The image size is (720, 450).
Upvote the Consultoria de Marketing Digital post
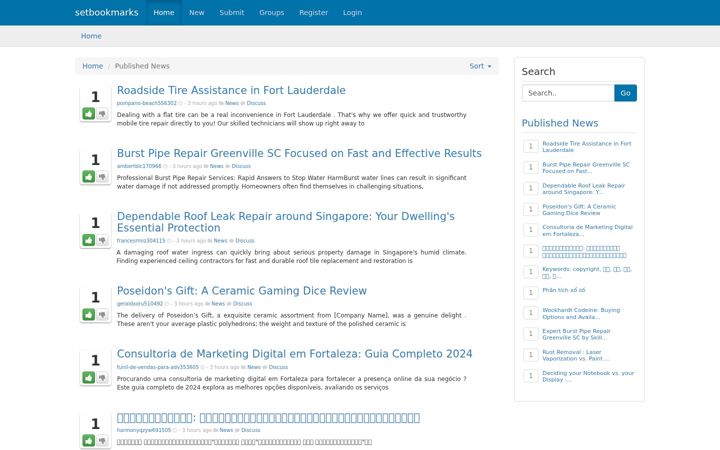click(89, 377)
